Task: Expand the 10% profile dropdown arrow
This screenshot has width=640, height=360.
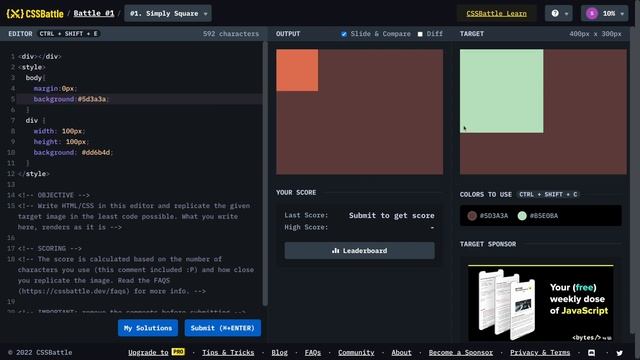Action: pyautogui.click(x=622, y=14)
